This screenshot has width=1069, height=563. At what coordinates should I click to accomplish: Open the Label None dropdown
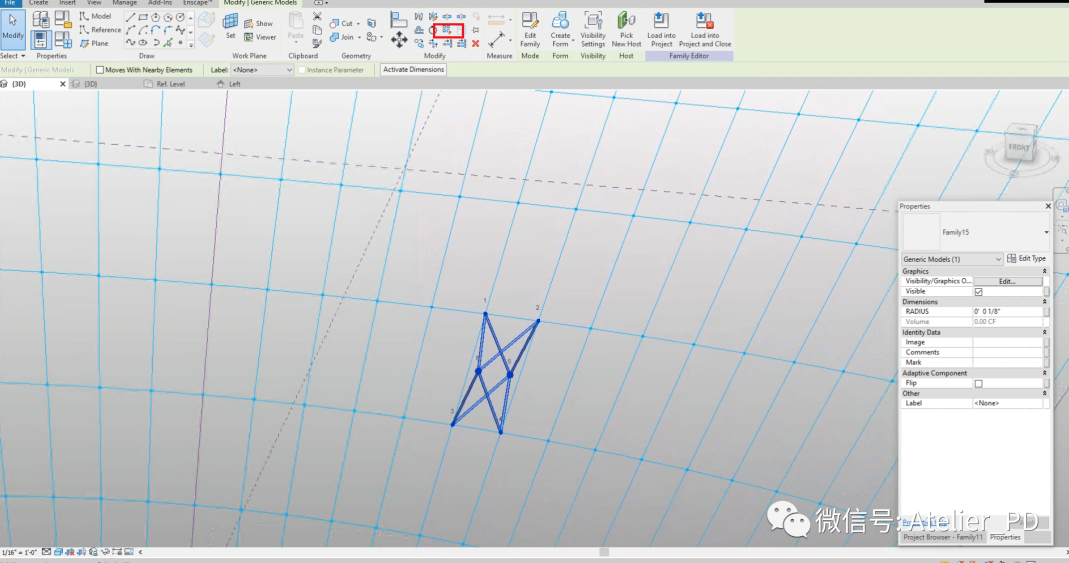coord(262,70)
